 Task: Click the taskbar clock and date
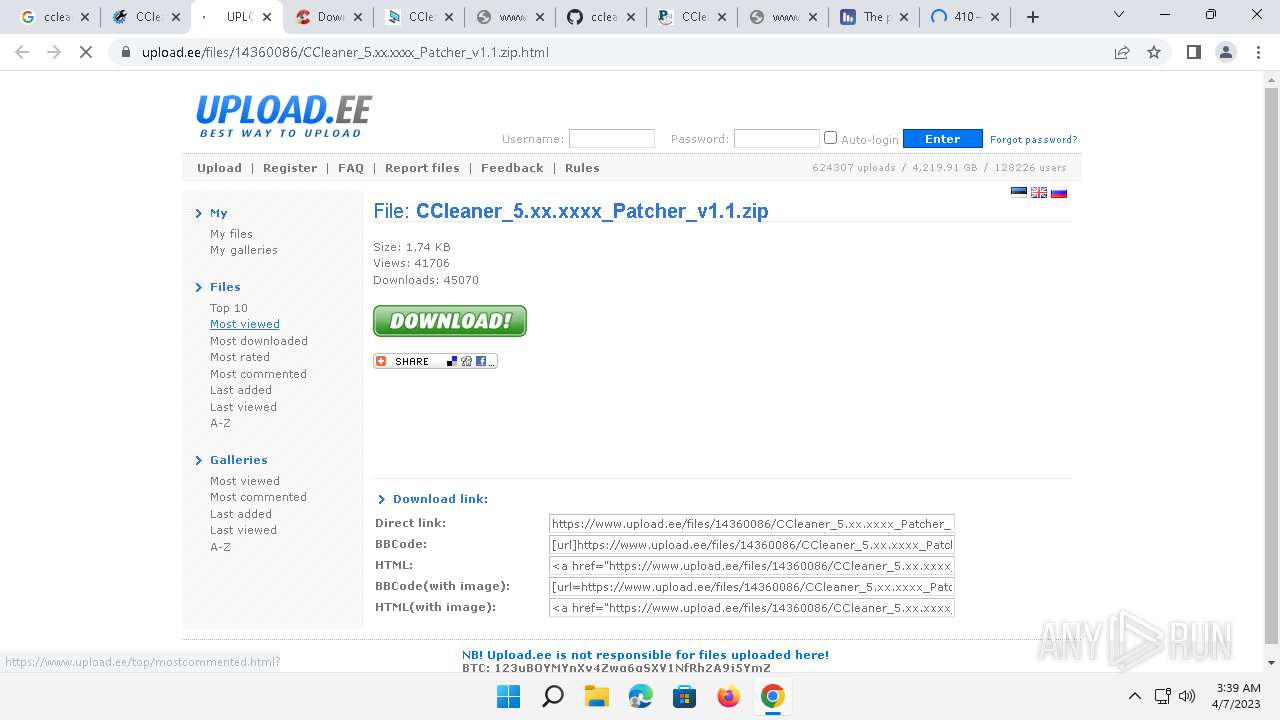[x=1238, y=696]
